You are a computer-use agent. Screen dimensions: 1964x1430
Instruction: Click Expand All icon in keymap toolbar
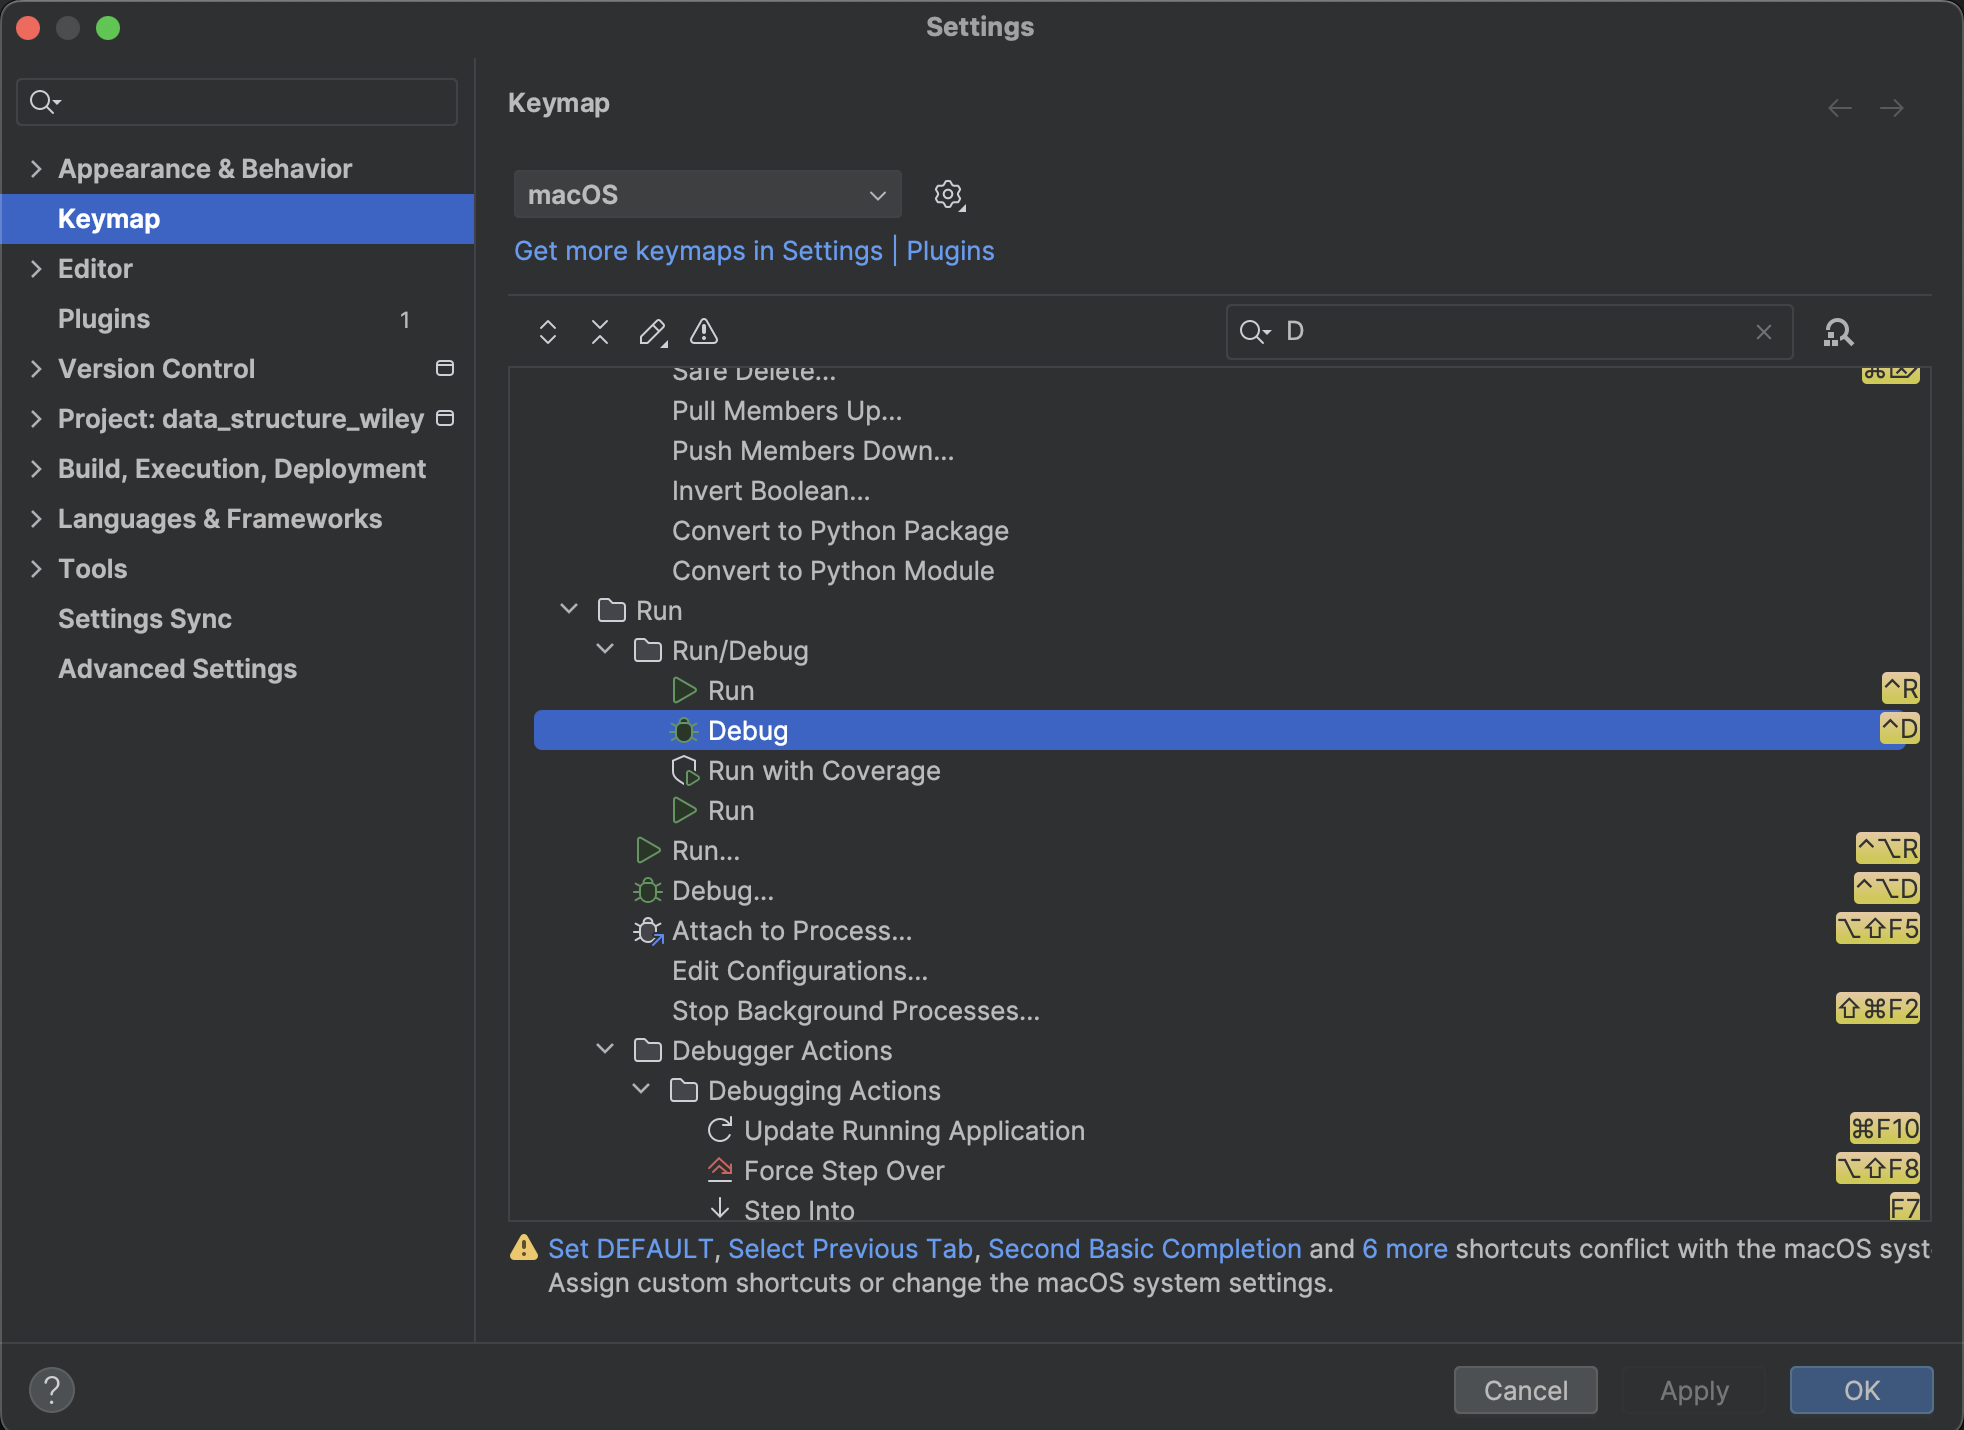coord(547,332)
